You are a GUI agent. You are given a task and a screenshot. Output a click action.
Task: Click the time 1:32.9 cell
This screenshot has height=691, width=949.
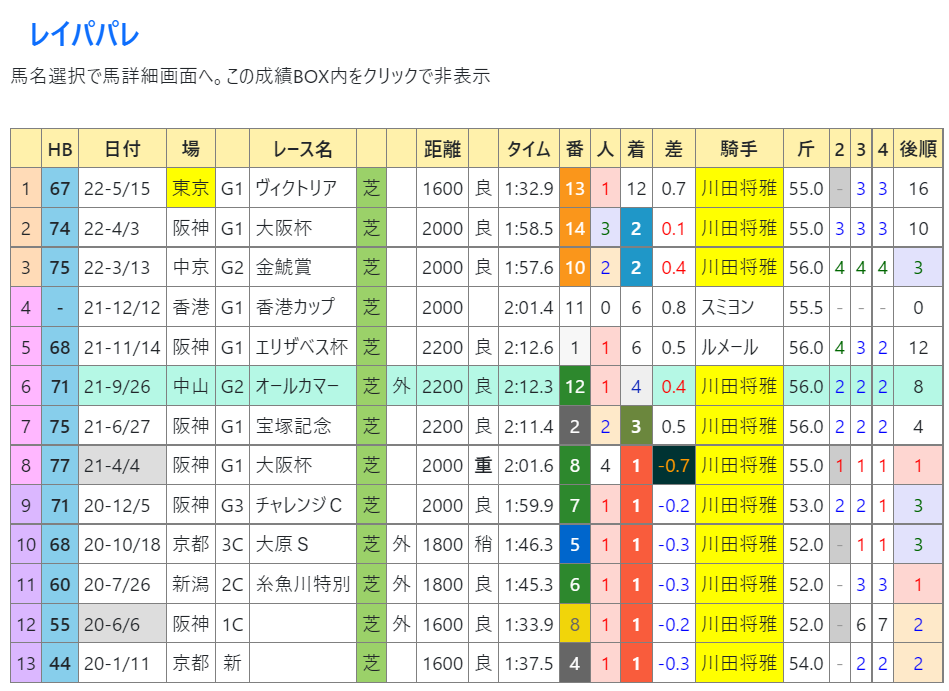[529, 188]
